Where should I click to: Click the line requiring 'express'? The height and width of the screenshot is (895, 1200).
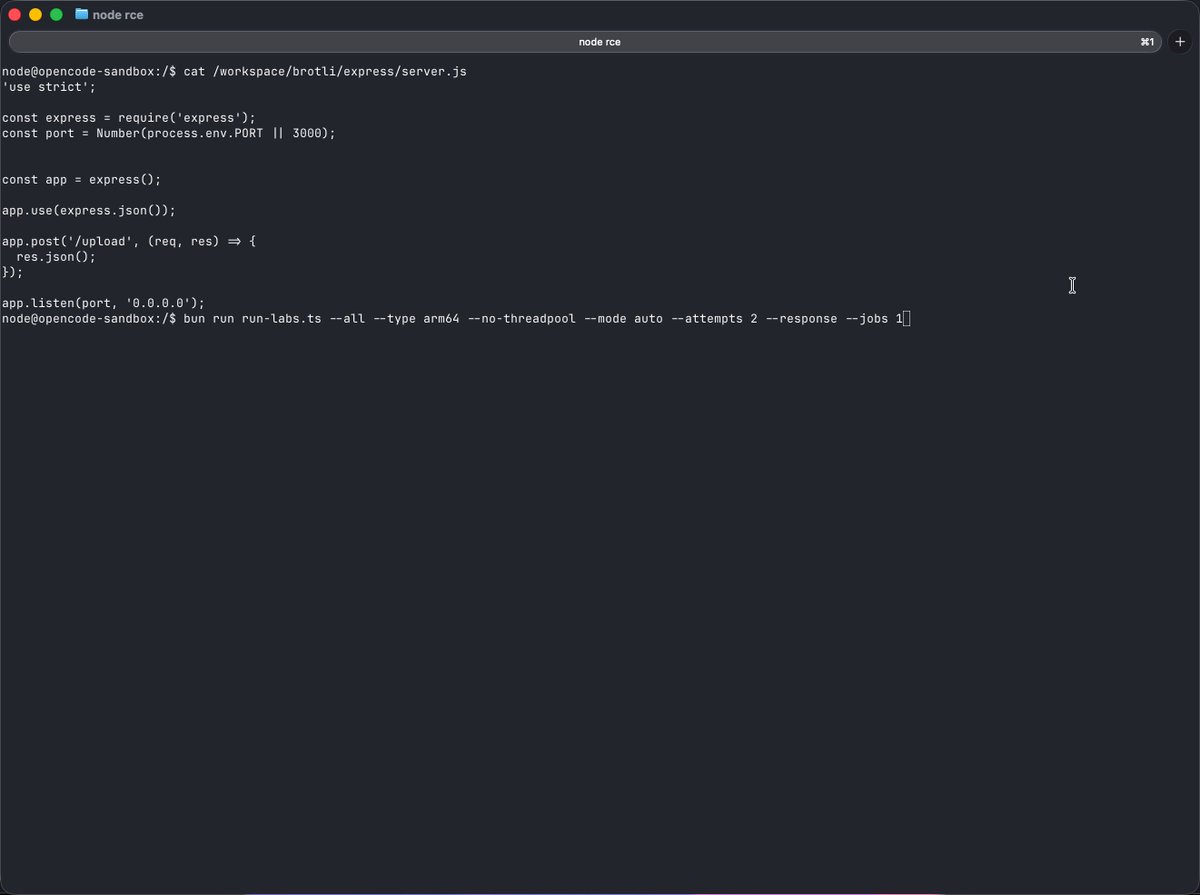(x=129, y=117)
